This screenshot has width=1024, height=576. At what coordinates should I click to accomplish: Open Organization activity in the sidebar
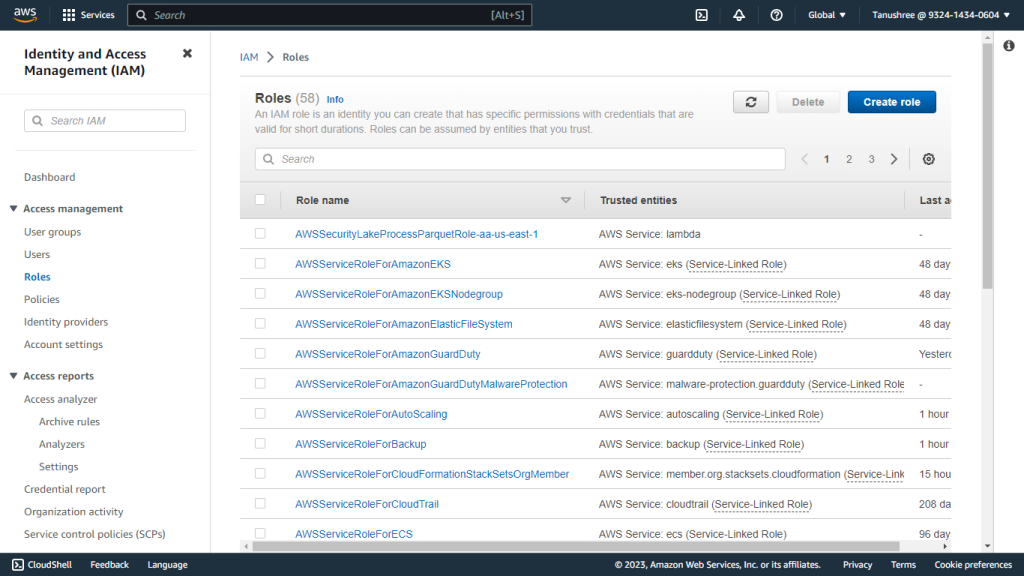pos(74,512)
